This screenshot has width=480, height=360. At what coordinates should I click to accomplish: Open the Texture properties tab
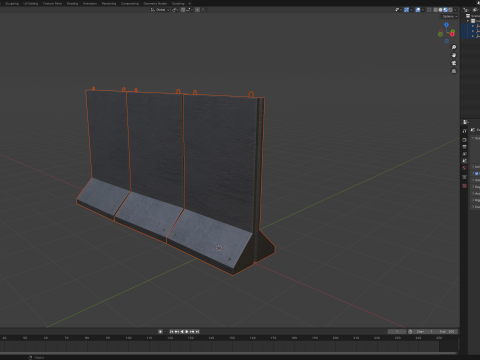pyautogui.click(x=465, y=186)
